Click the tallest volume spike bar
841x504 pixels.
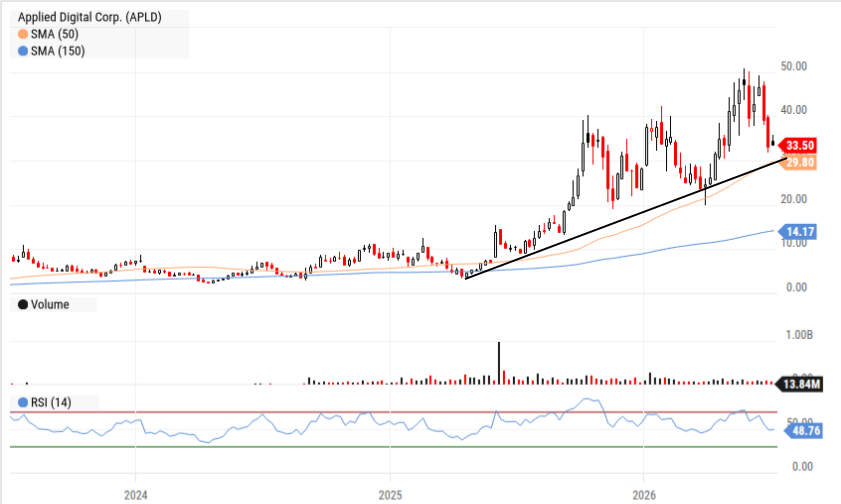coord(499,363)
